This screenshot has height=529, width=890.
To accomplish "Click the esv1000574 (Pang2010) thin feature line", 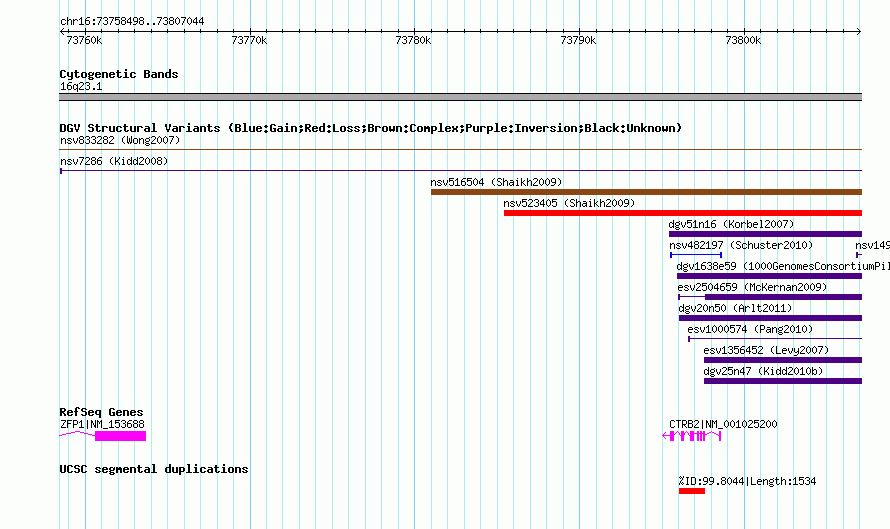I will (x=775, y=339).
